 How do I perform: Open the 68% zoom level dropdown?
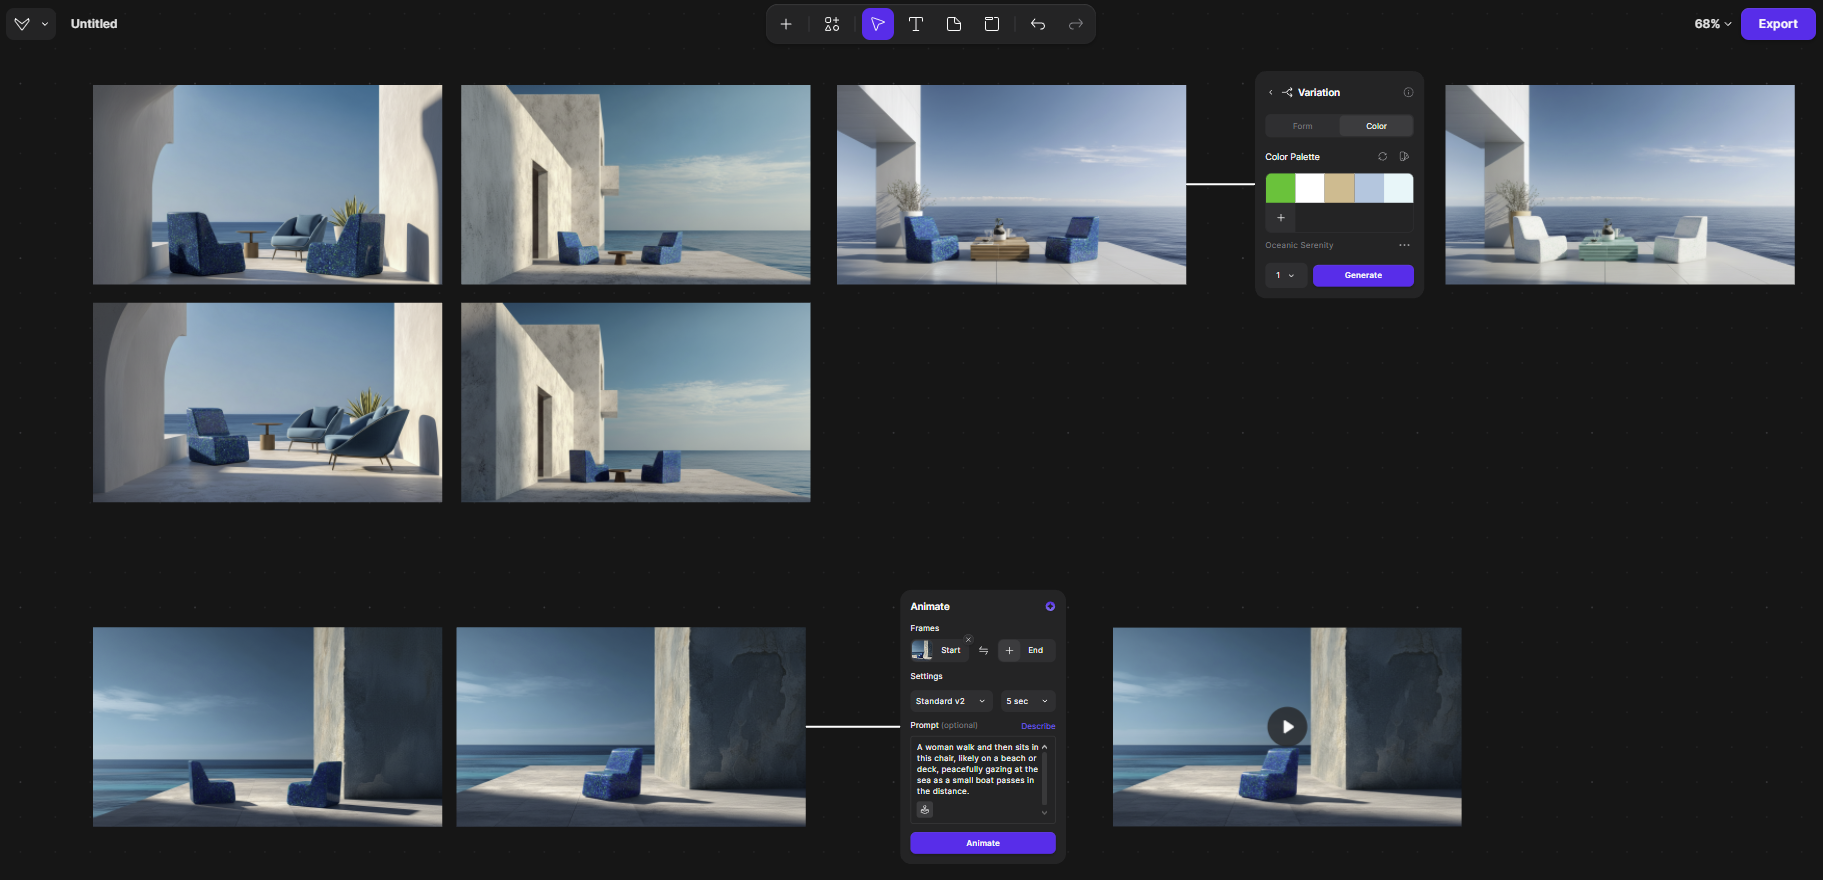tap(1712, 24)
